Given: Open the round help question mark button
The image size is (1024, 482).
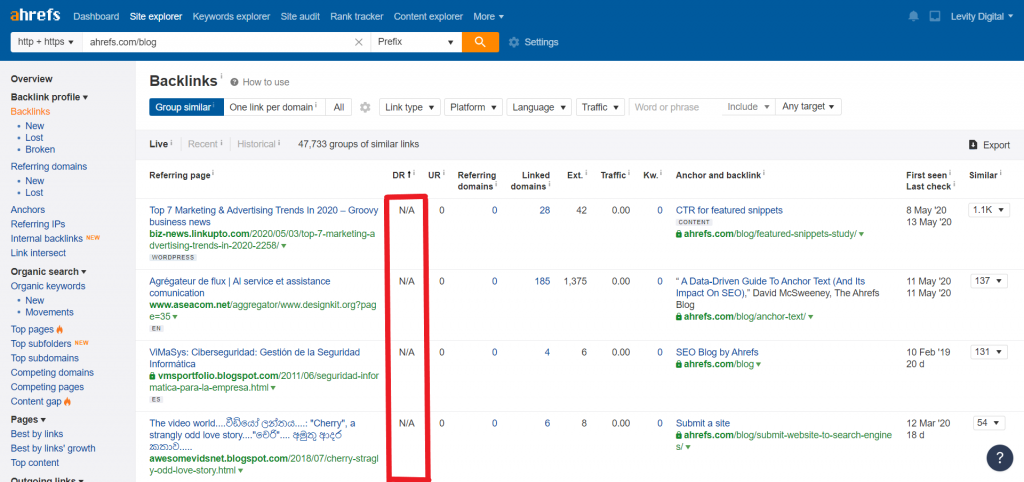Looking at the screenshot, I should point(999,457).
